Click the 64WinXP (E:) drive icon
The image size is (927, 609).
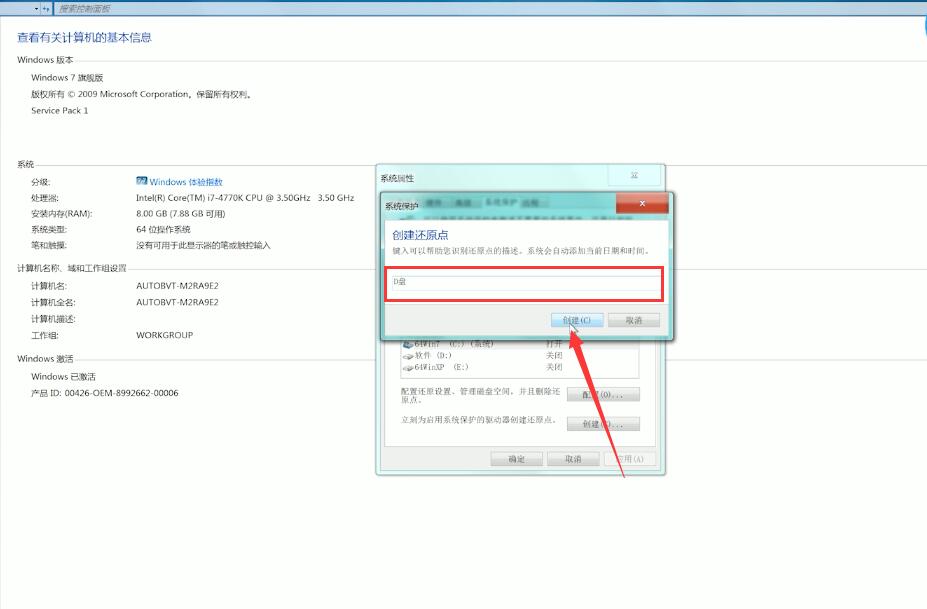[x=407, y=368]
